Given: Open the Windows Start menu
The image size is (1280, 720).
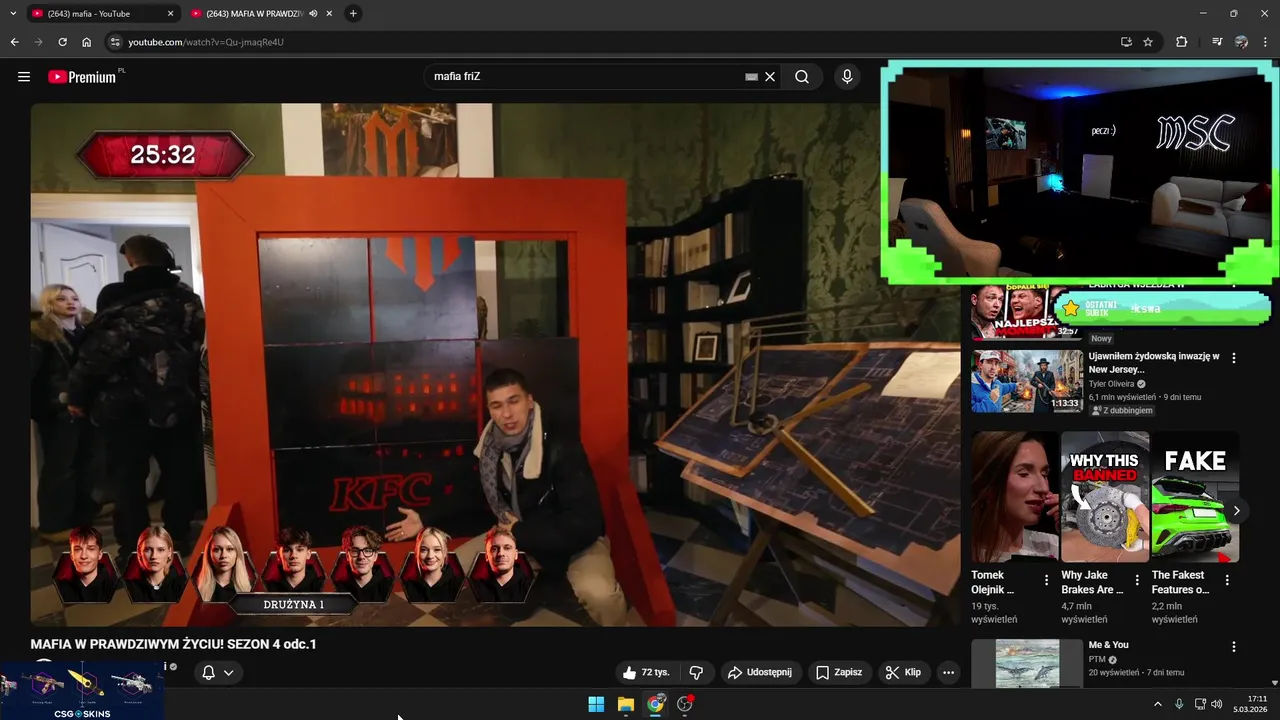Looking at the screenshot, I should pos(596,704).
